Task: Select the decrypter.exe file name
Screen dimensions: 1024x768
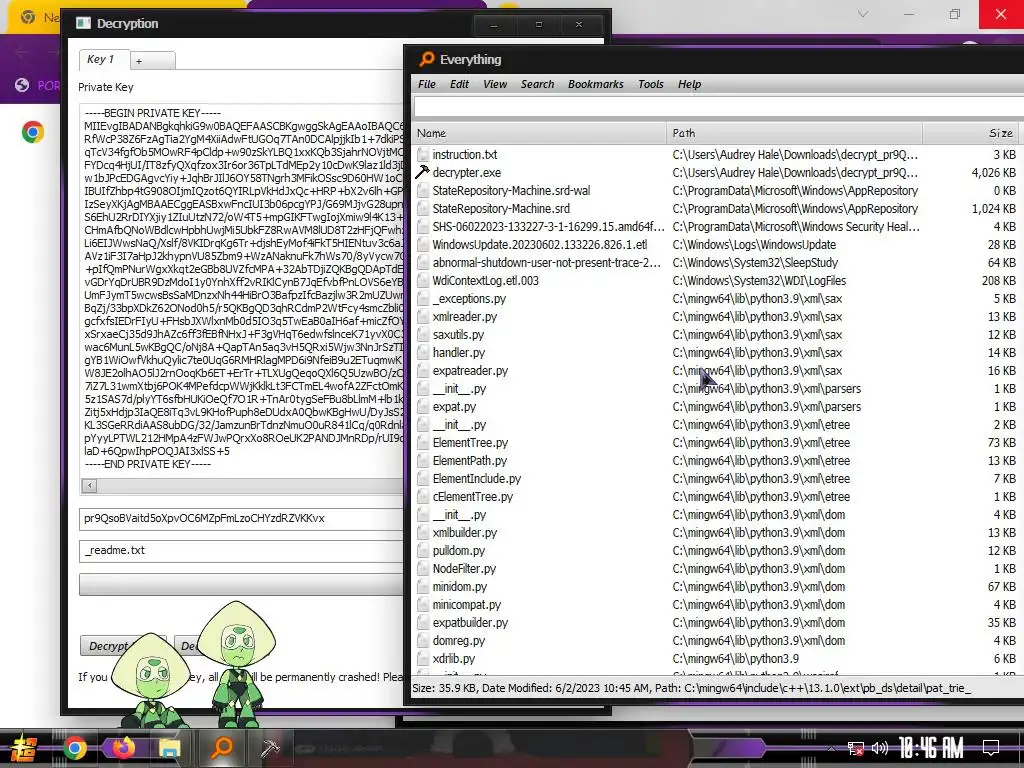Action: coord(466,172)
